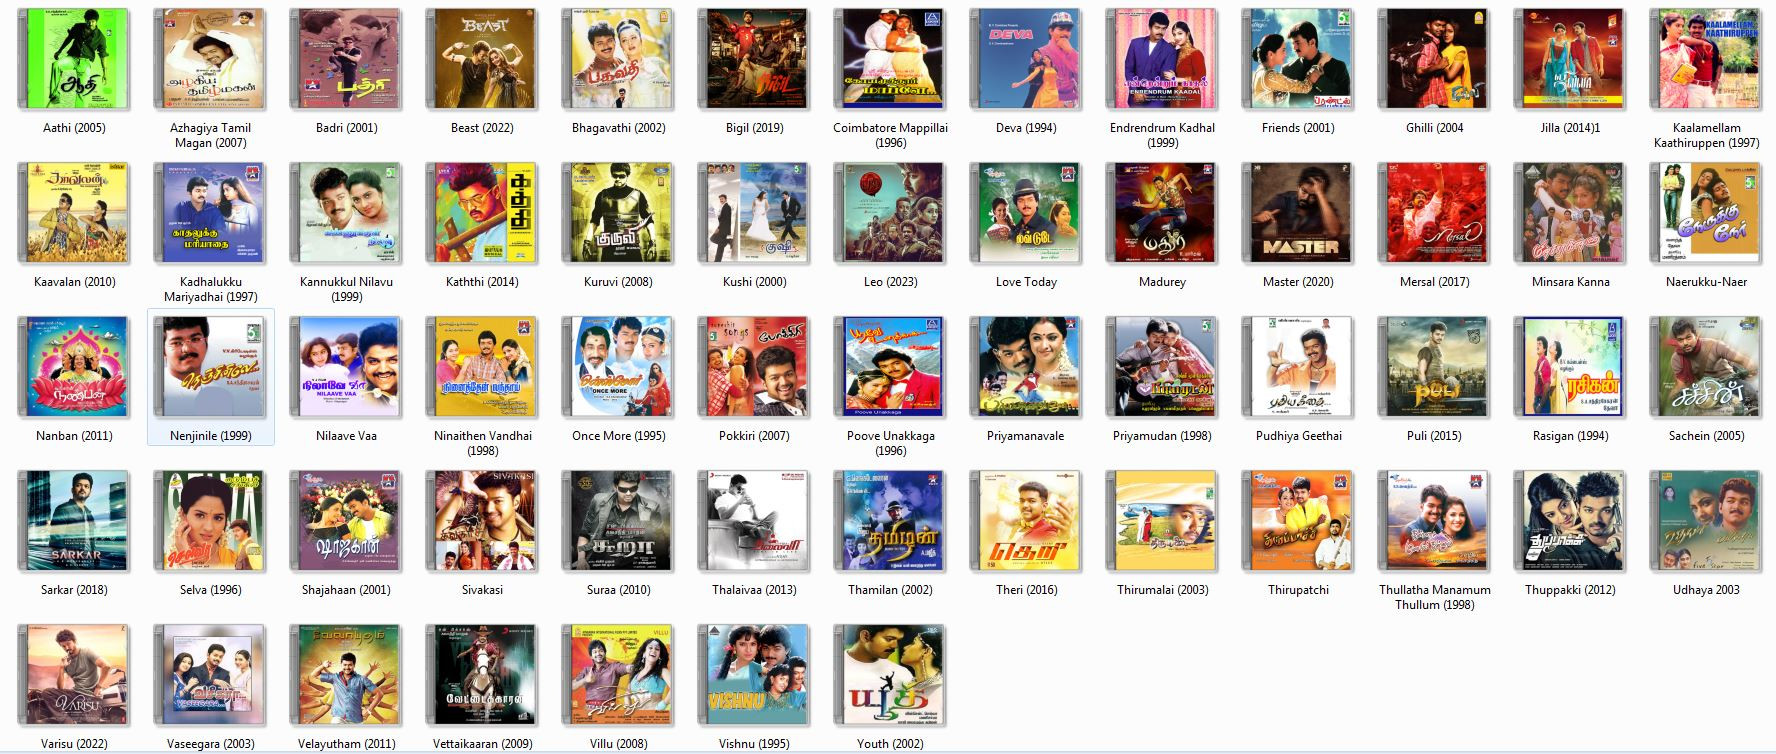The height and width of the screenshot is (754, 1776).
Task: Select the Naerukku-Naer folder icon
Action: pyautogui.click(x=1706, y=214)
